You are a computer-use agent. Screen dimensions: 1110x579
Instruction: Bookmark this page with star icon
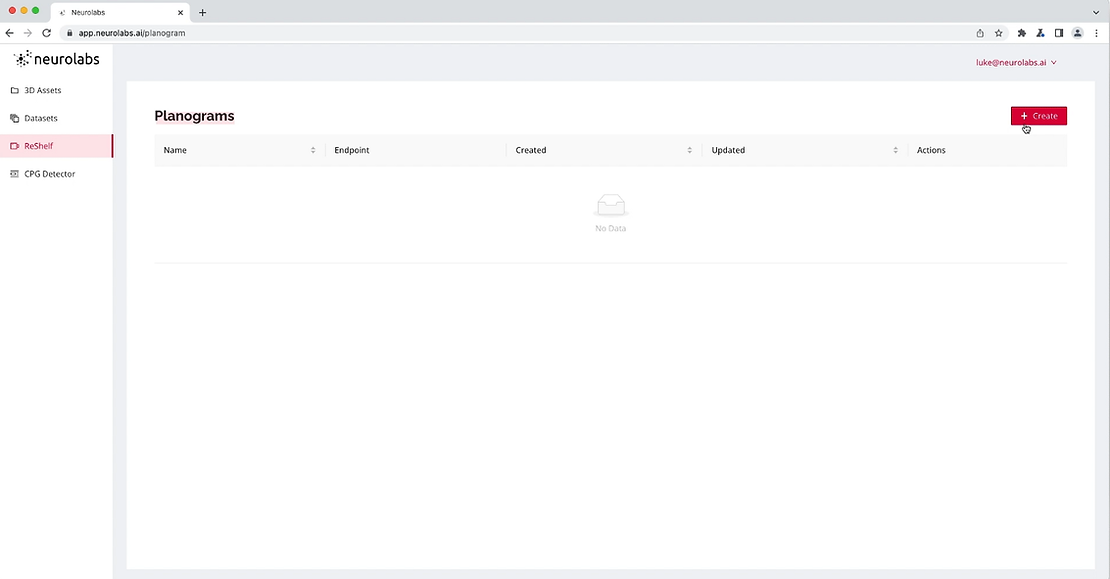coord(998,33)
